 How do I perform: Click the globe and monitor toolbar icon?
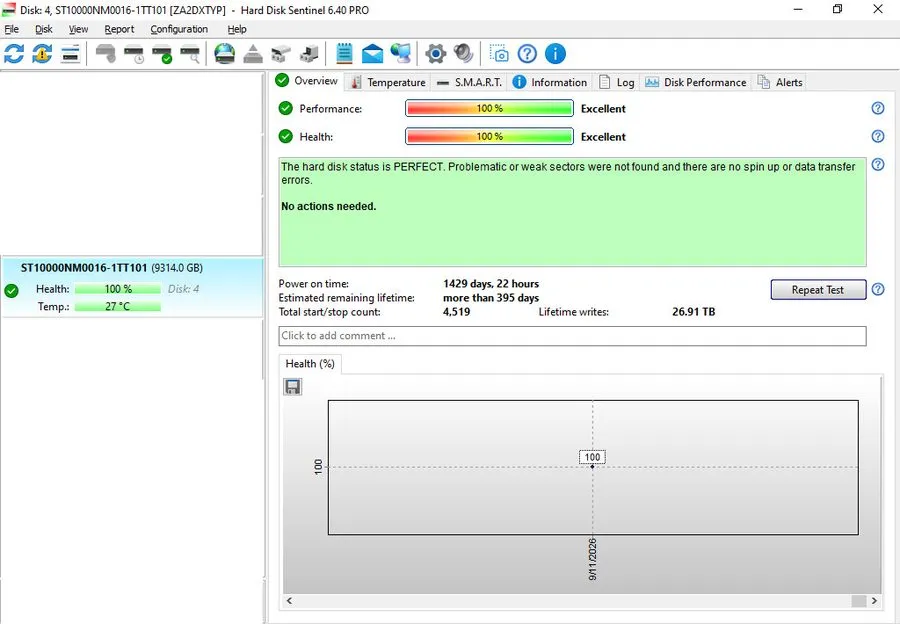[x=401, y=54]
